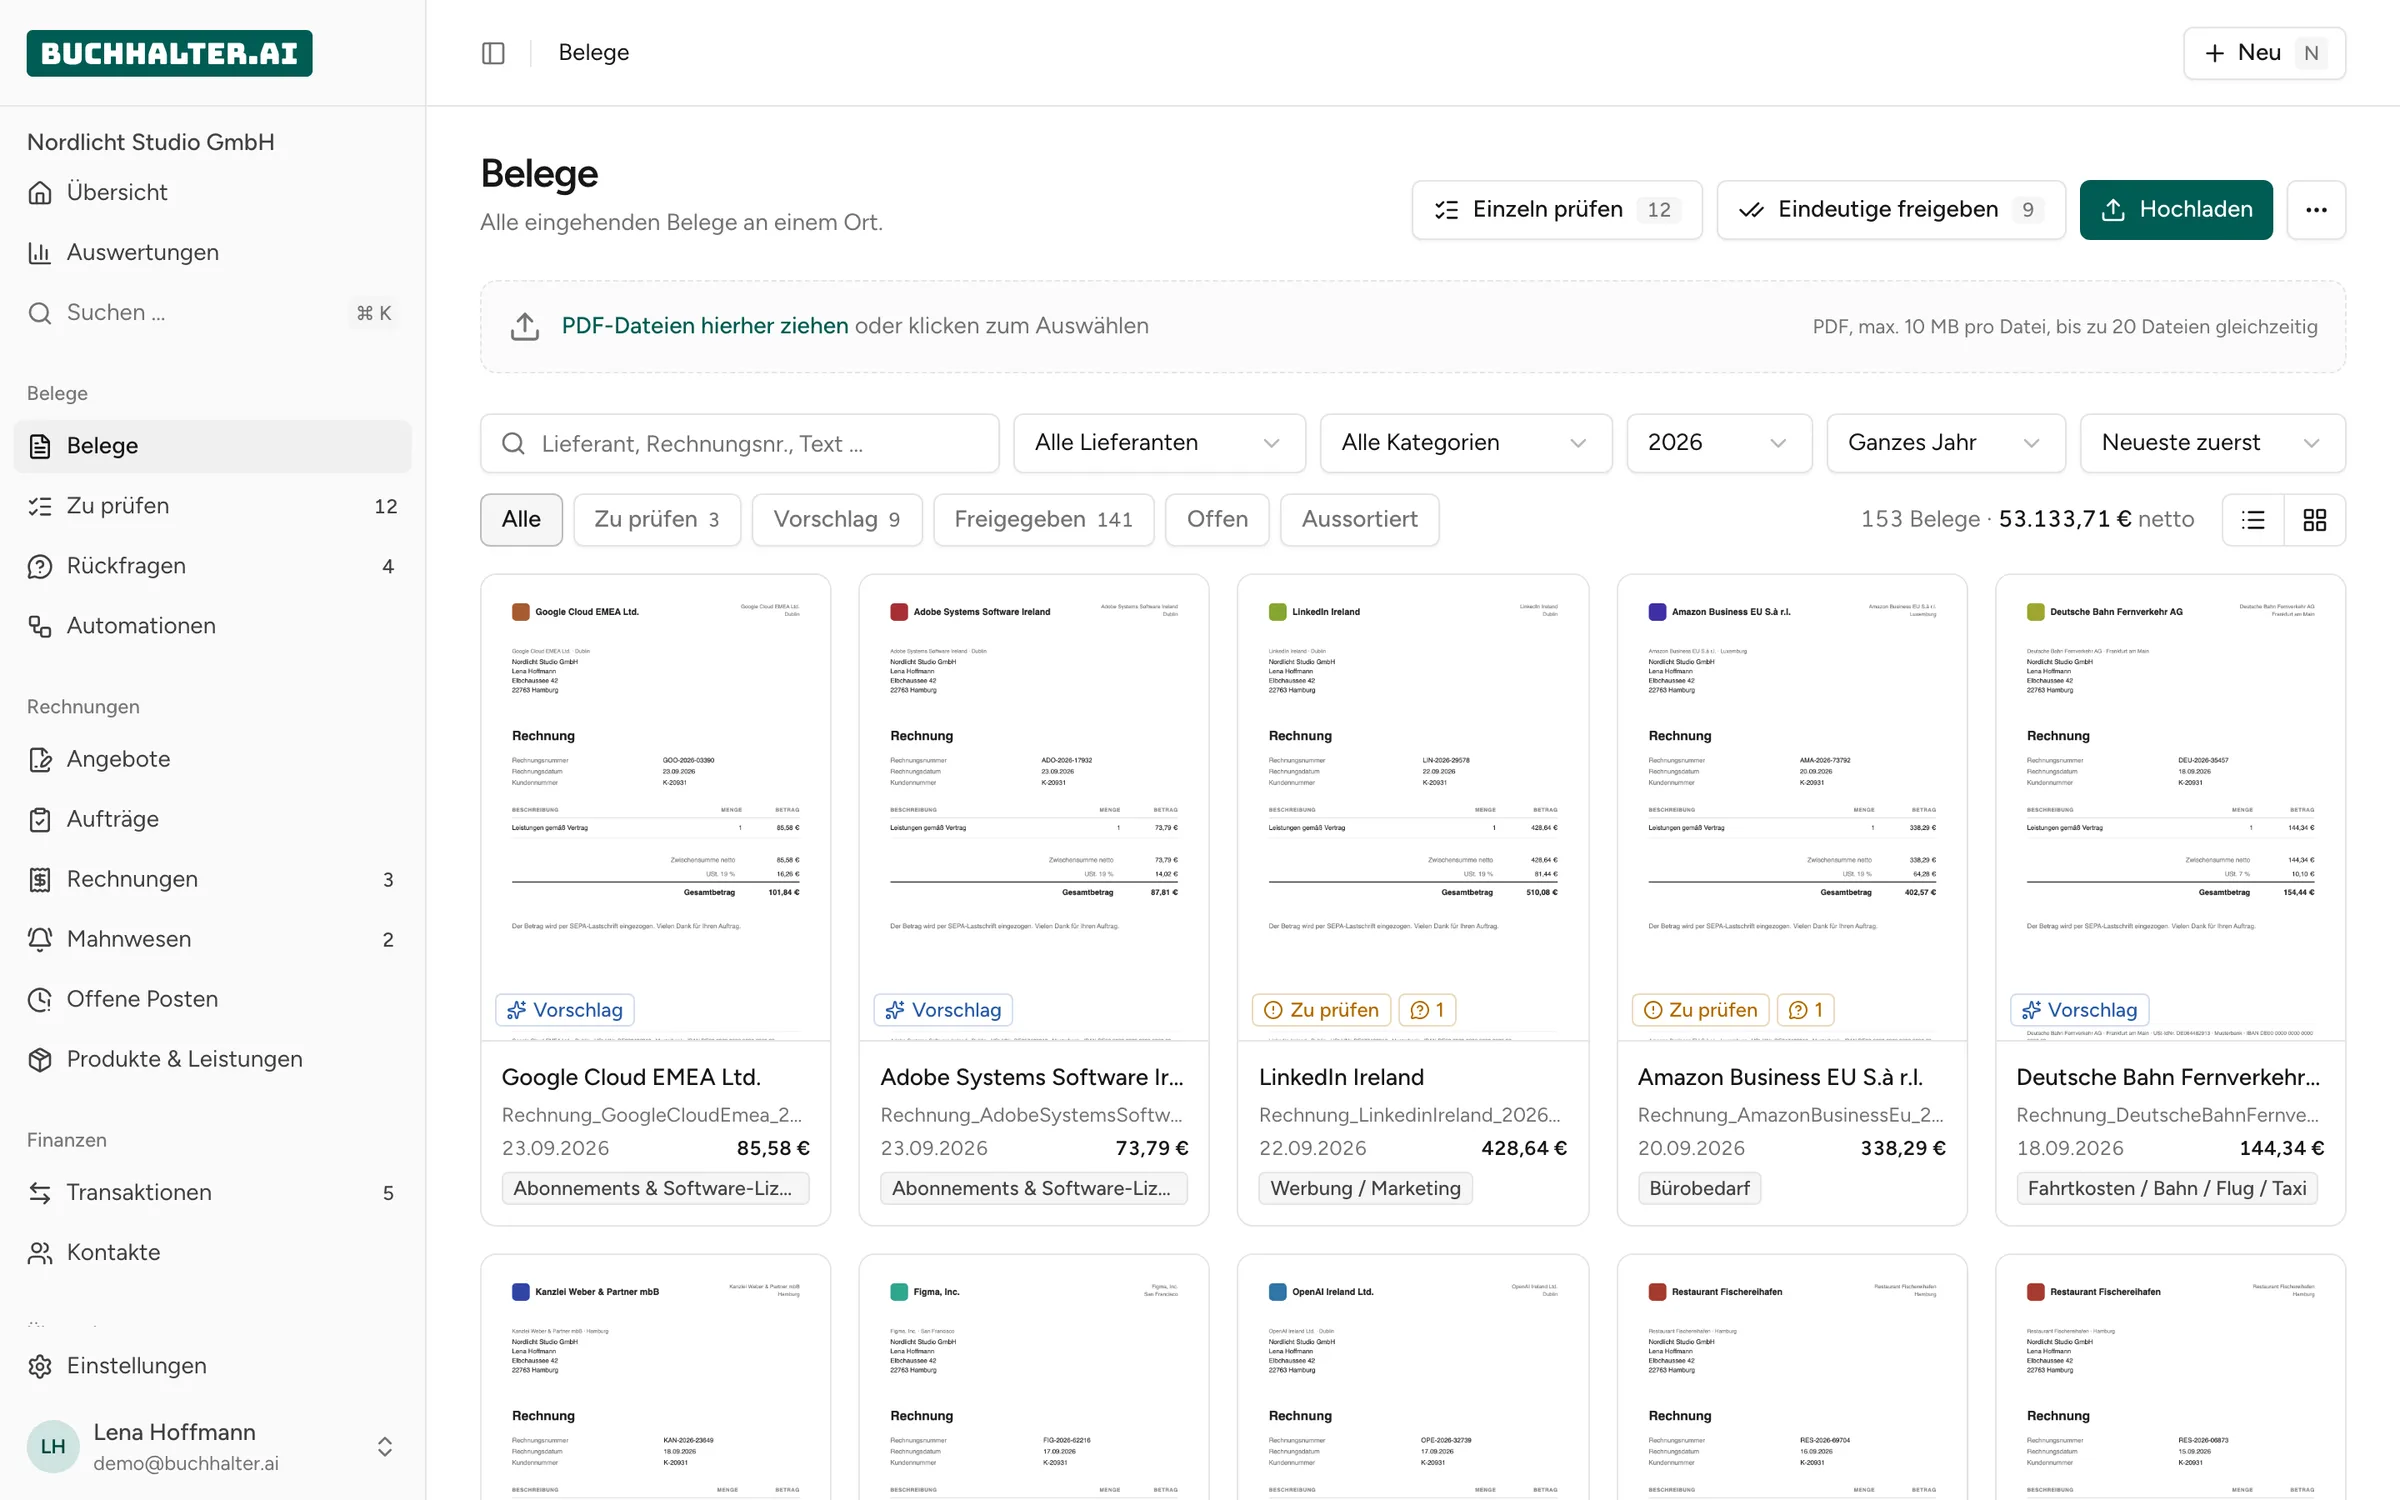Open the Suchen search in sidebar
The image size is (2400, 1500).
(212, 313)
